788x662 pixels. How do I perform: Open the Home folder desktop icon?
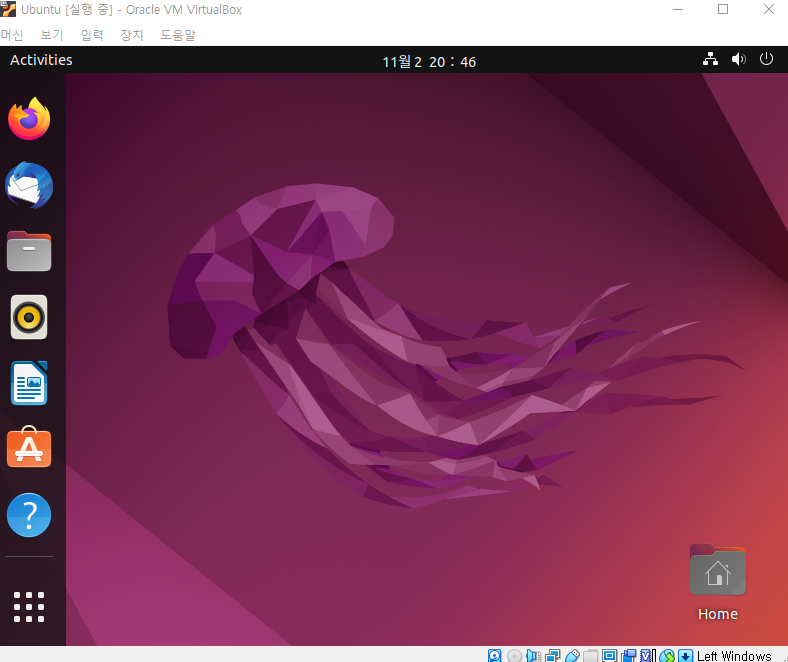coord(718,583)
